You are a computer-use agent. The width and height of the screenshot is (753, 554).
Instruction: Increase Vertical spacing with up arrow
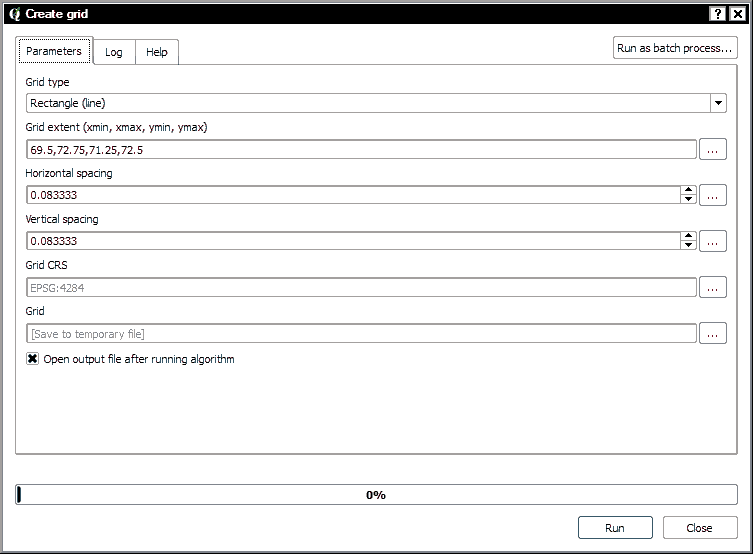(x=688, y=236)
